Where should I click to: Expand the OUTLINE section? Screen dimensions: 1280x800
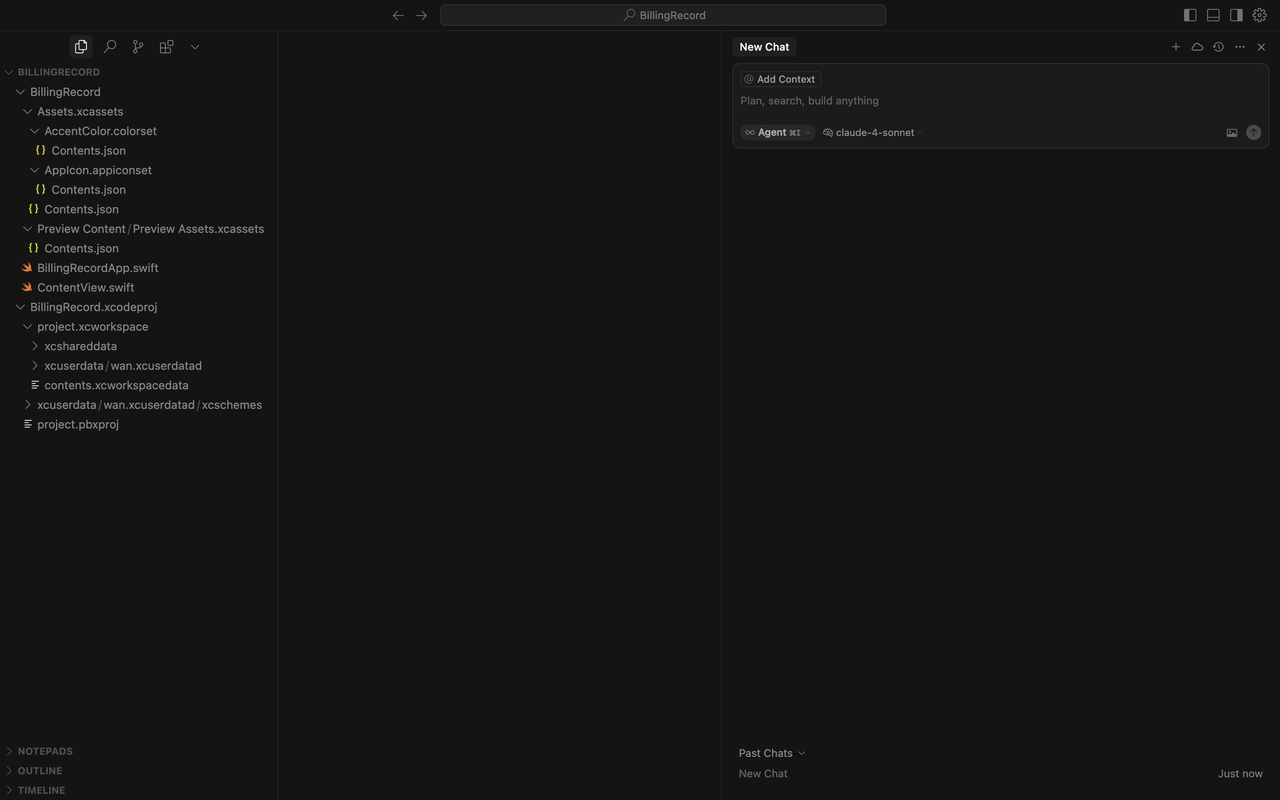coord(140,771)
